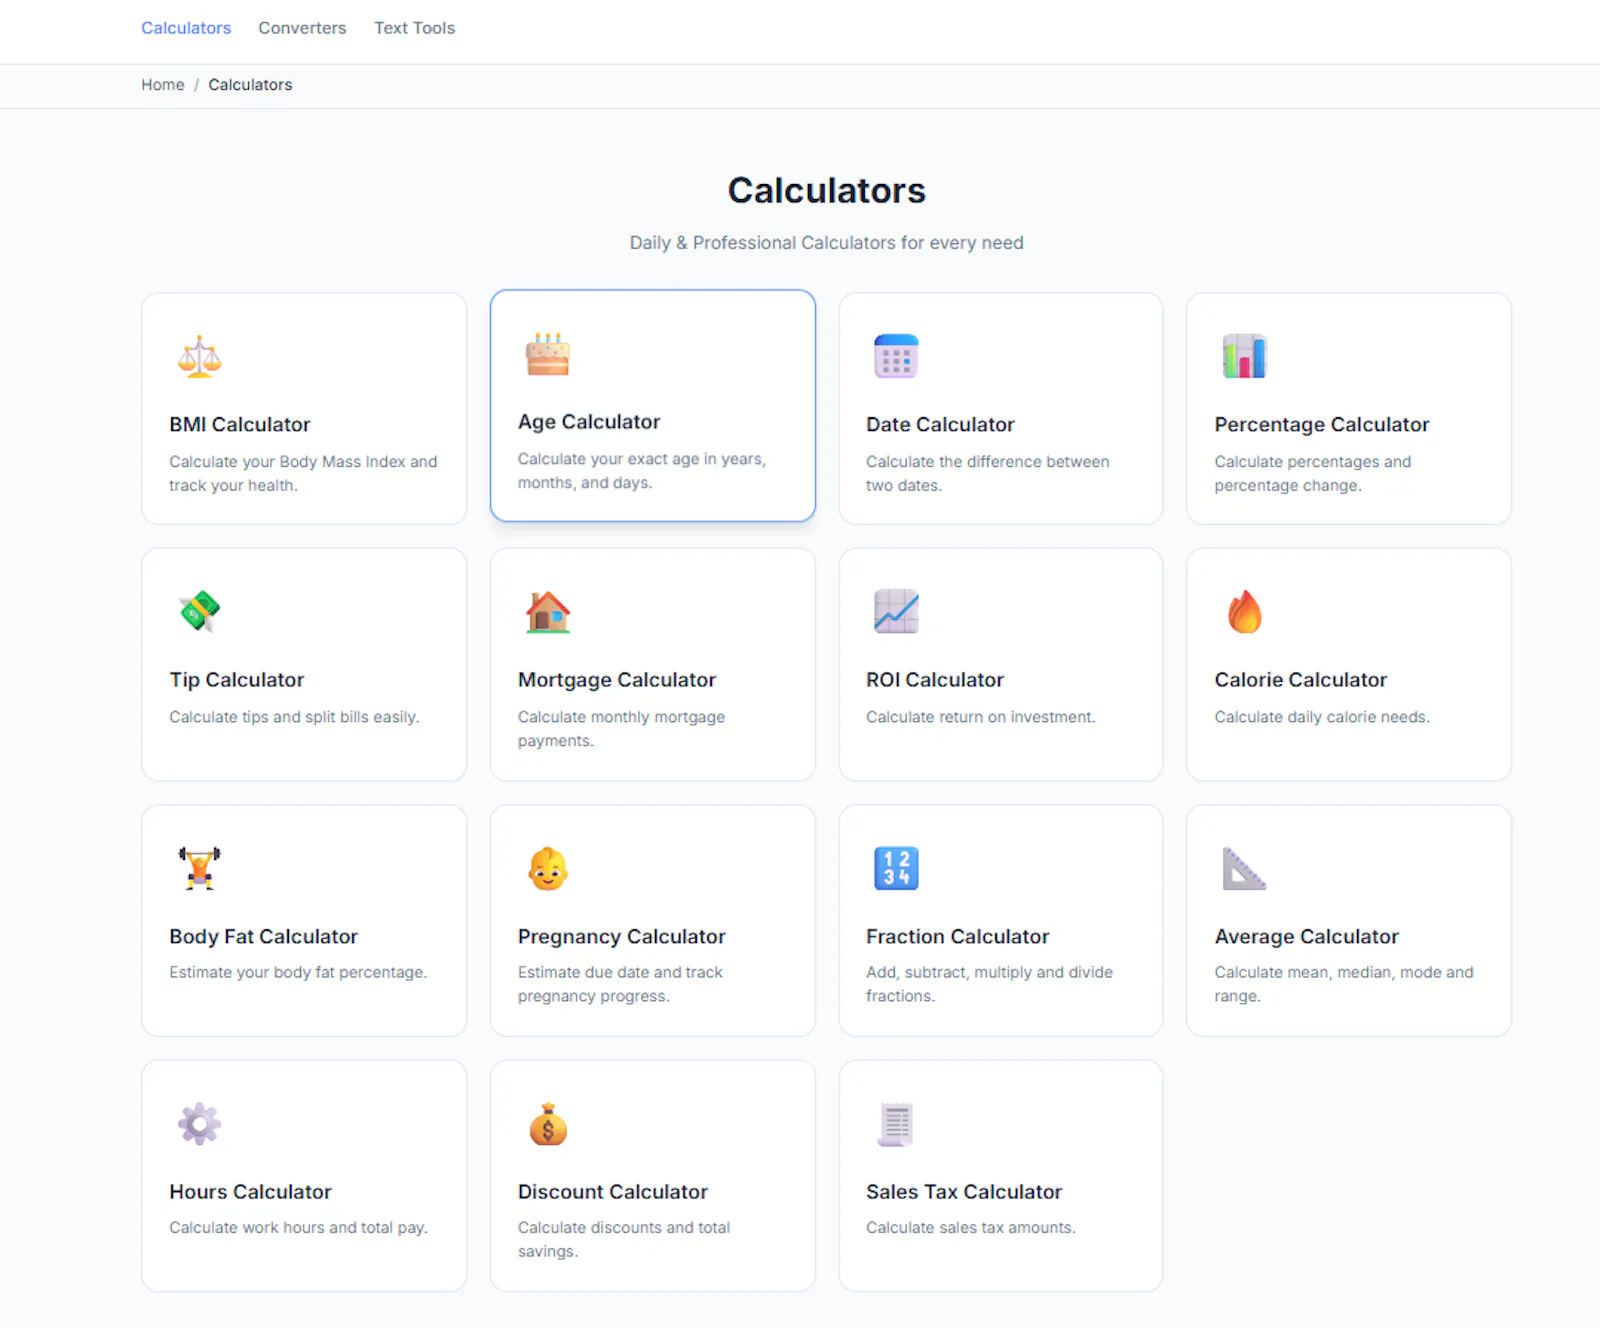The image size is (1600, 1328).
Task: Click the large Calculators page heading
Action: click(826, 190)
